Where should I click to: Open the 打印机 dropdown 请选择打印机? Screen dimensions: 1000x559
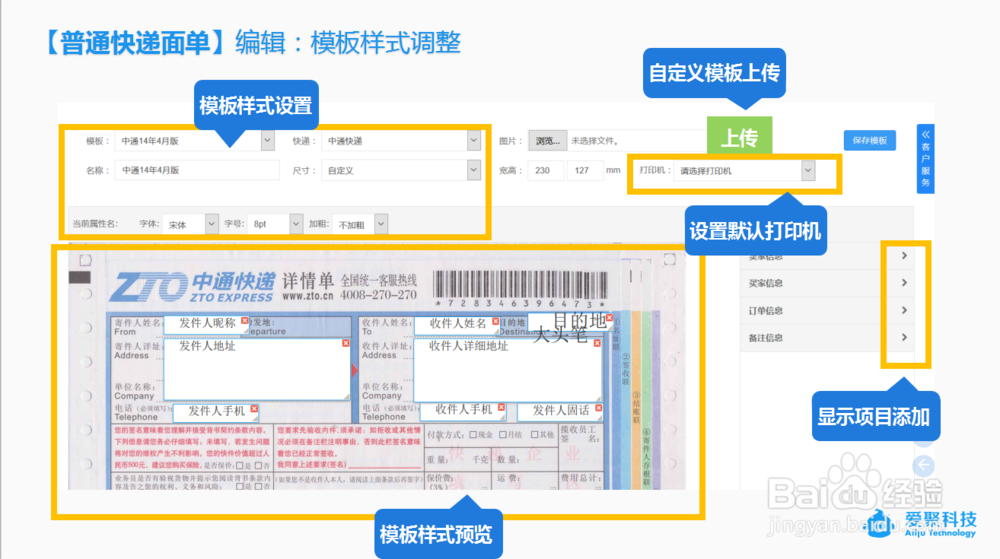point(744,171)
